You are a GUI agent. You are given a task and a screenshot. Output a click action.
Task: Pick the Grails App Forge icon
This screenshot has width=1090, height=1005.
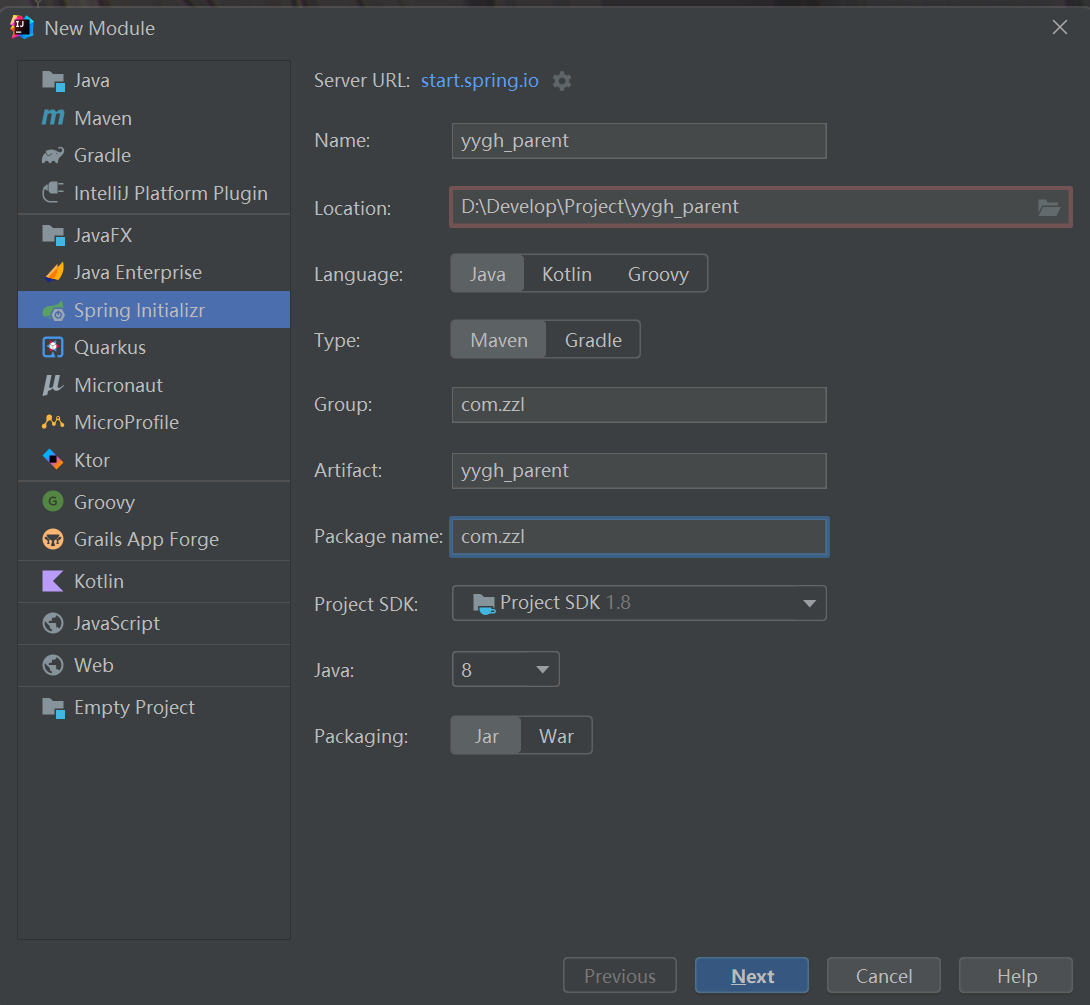tap(53, 539)
